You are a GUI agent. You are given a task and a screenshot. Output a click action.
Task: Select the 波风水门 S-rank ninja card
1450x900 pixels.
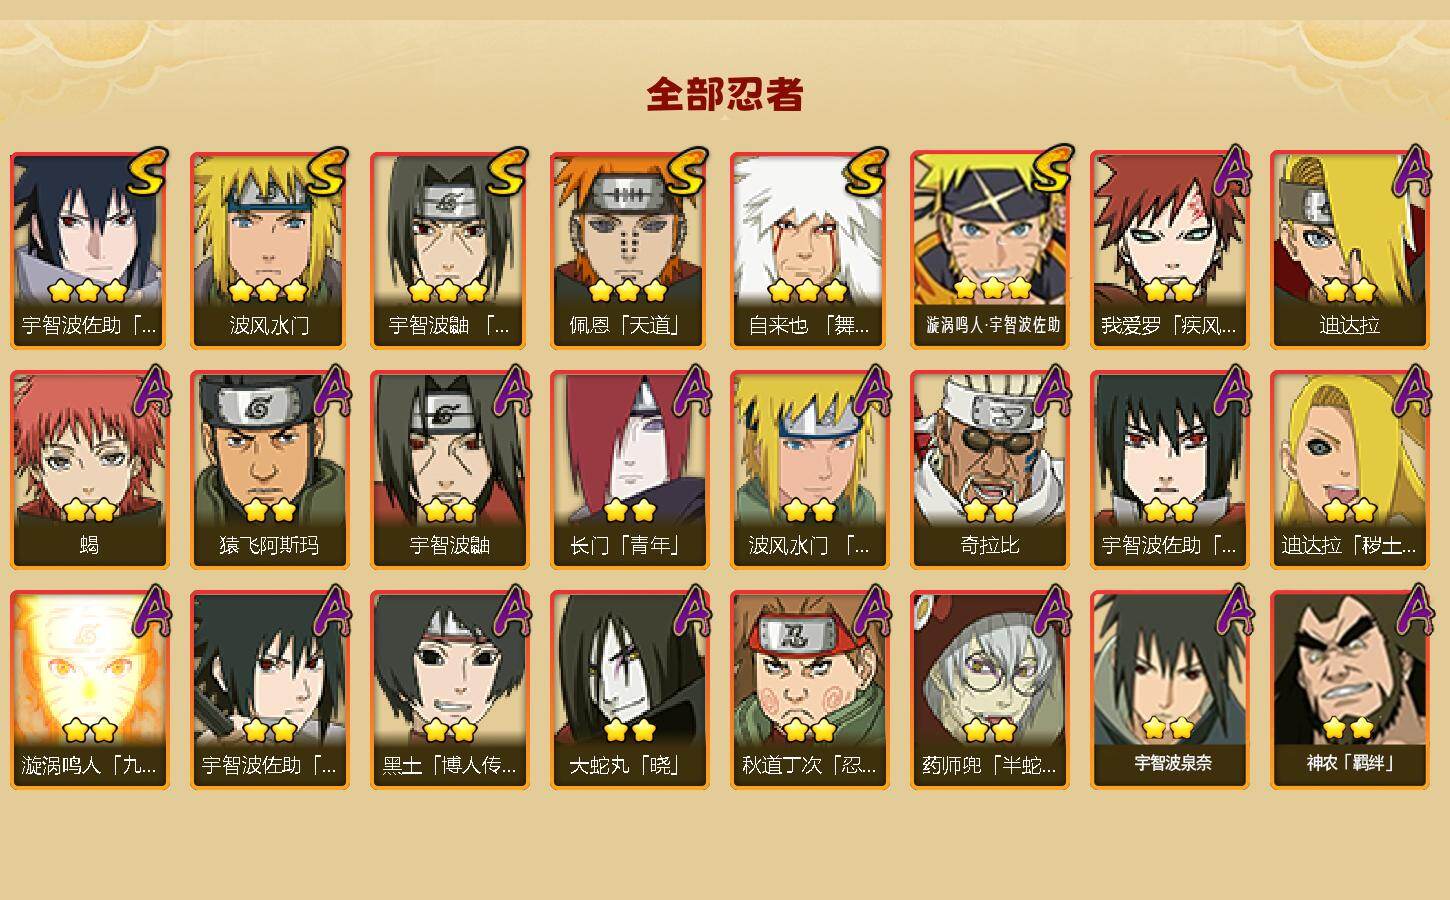[x=269, y=250]
